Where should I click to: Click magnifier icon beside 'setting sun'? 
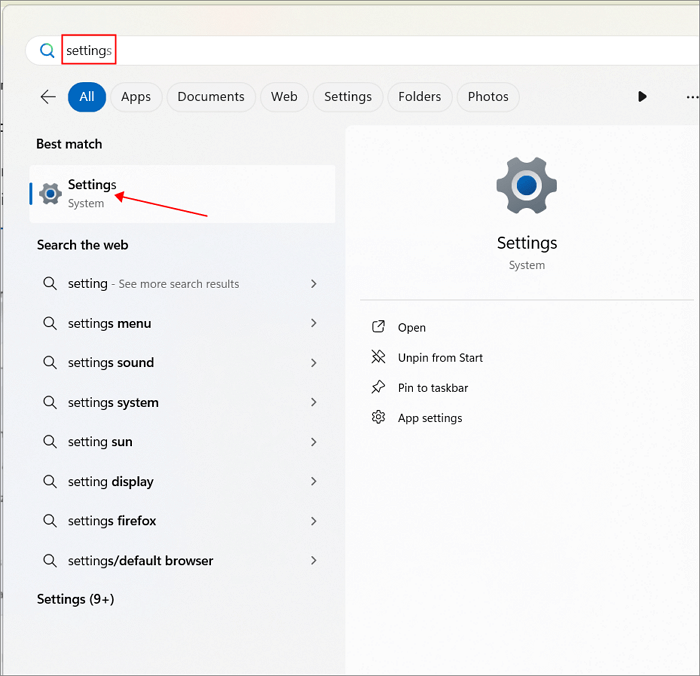50,442
